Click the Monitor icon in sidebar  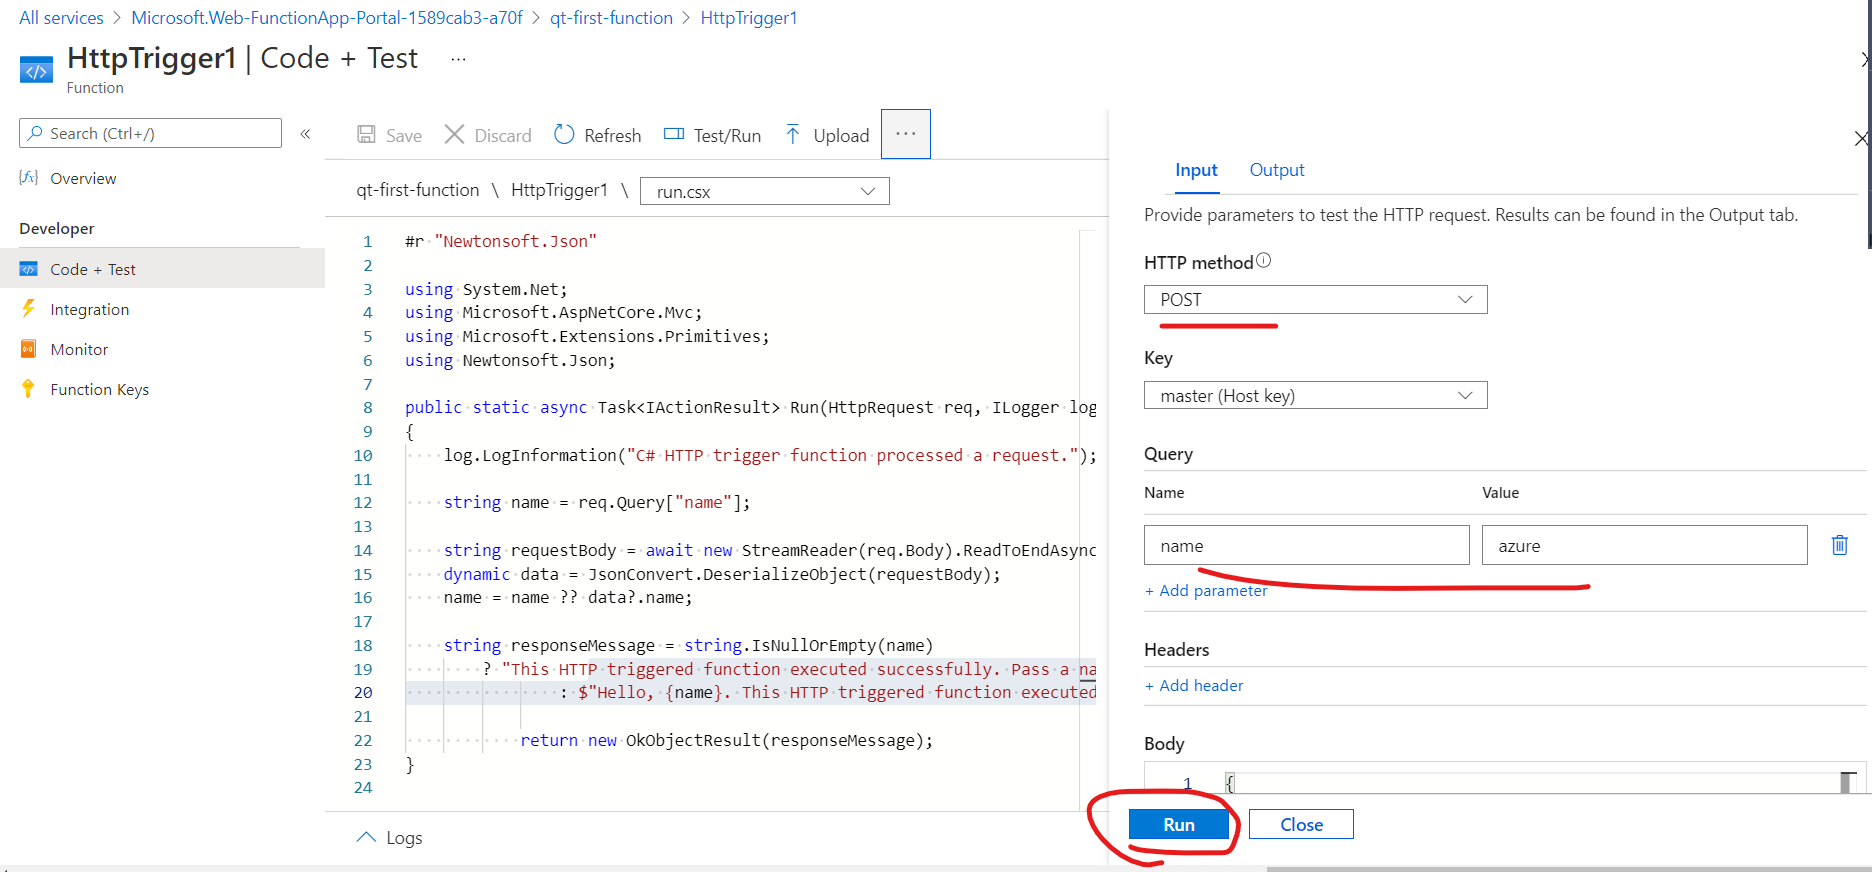[x=29, y=349]
